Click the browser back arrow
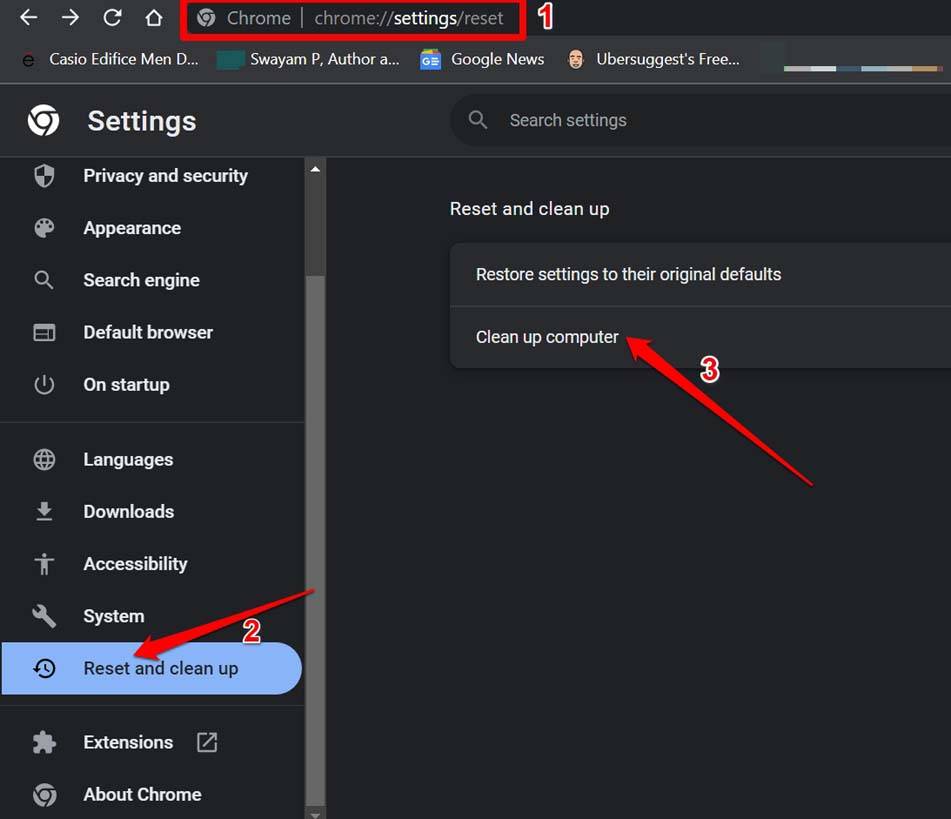The image size is (951, 819). click(x=28, y=18)
